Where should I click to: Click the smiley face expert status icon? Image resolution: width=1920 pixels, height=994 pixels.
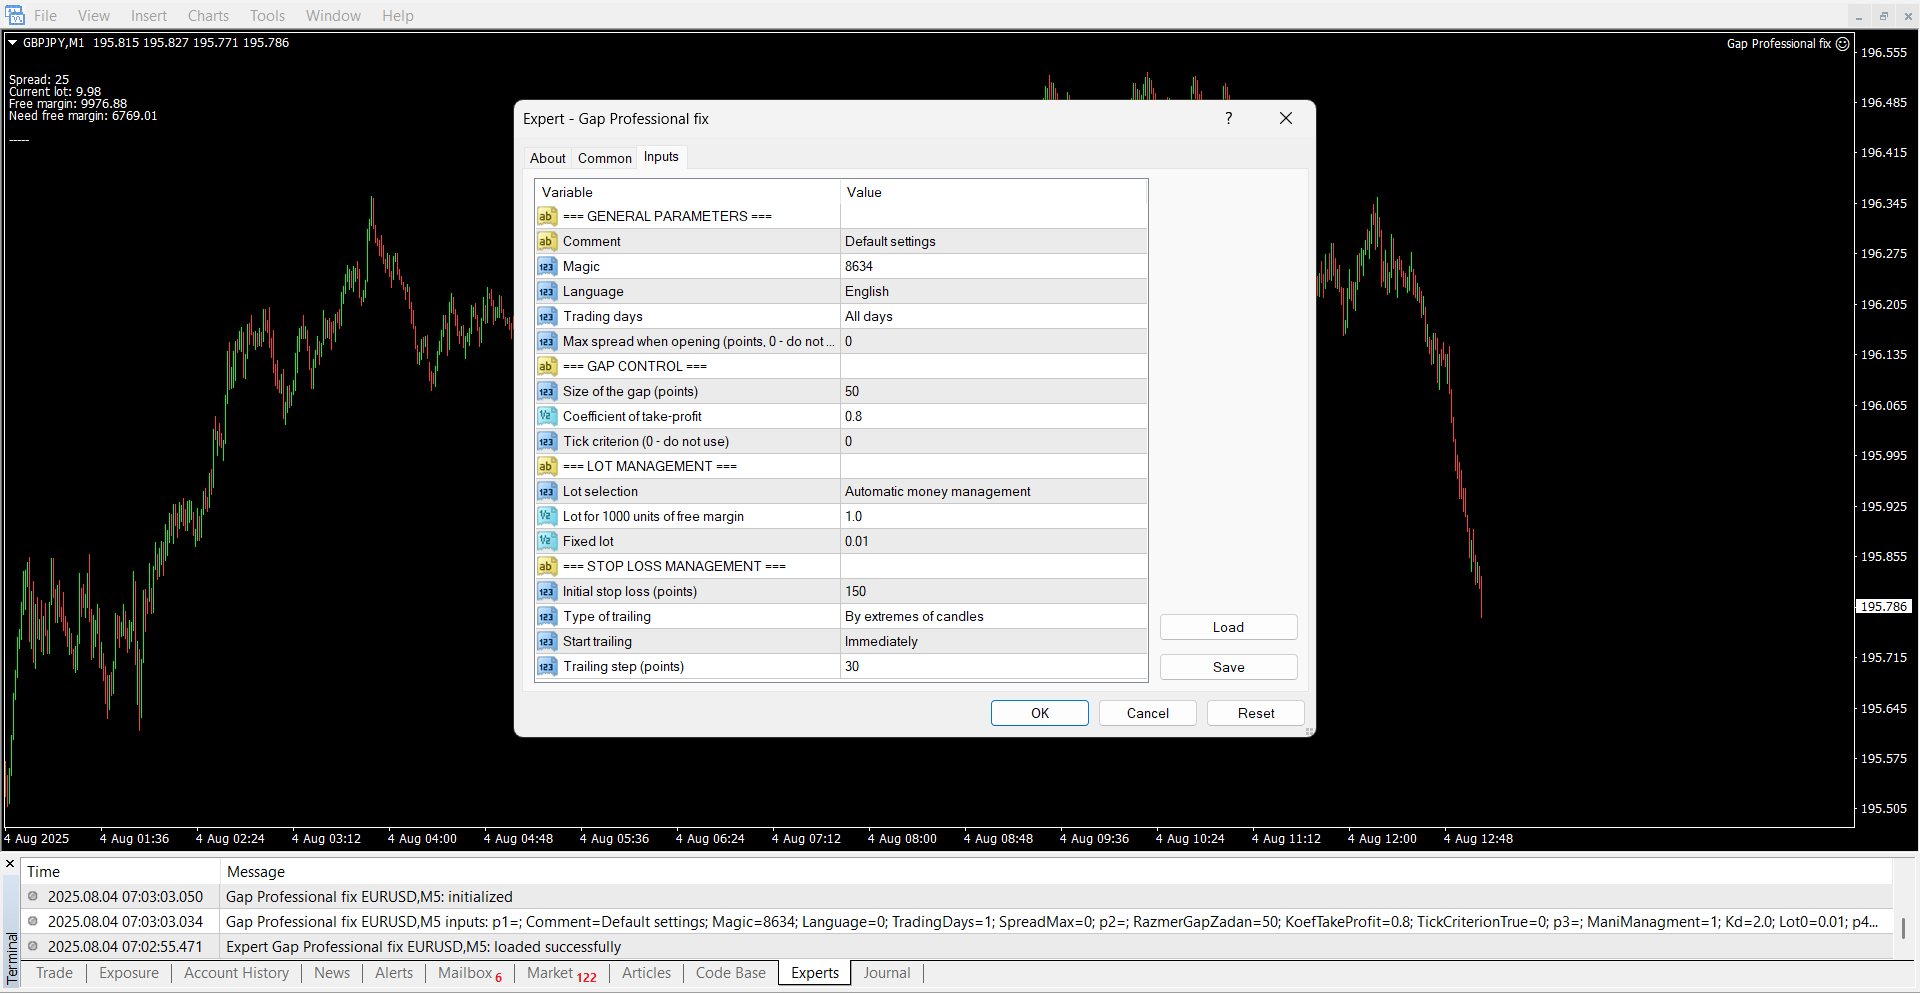pos(1843,44)
